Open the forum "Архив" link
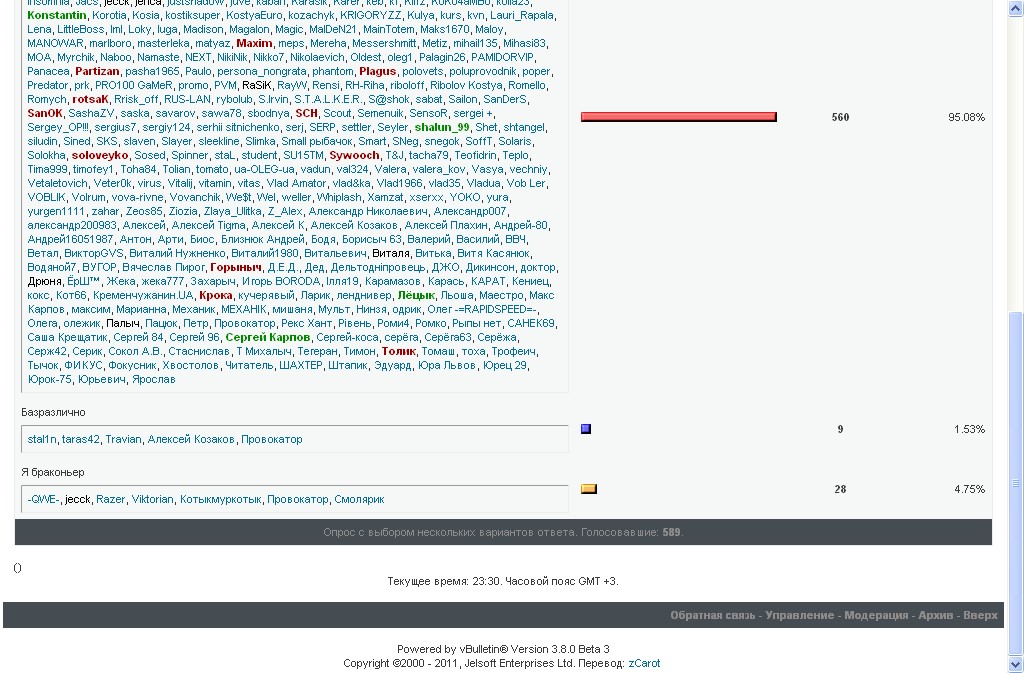Screen dimensions: 1024x673 point(935,616)
